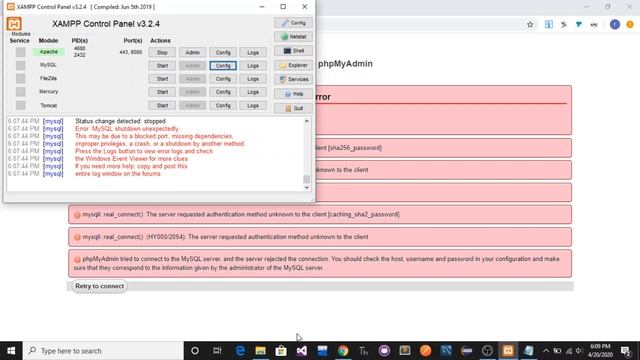
Task: Click the XAMPP log scrollbar thumb
Action: (x=307, y=179)
